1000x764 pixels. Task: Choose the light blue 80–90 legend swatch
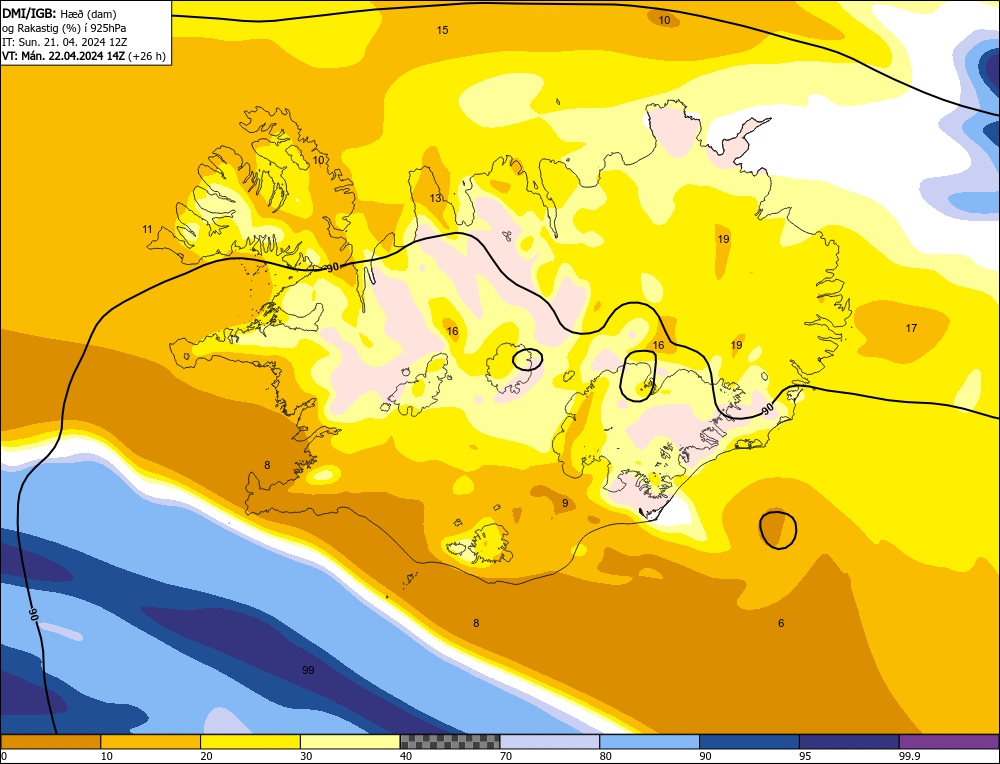649,741
